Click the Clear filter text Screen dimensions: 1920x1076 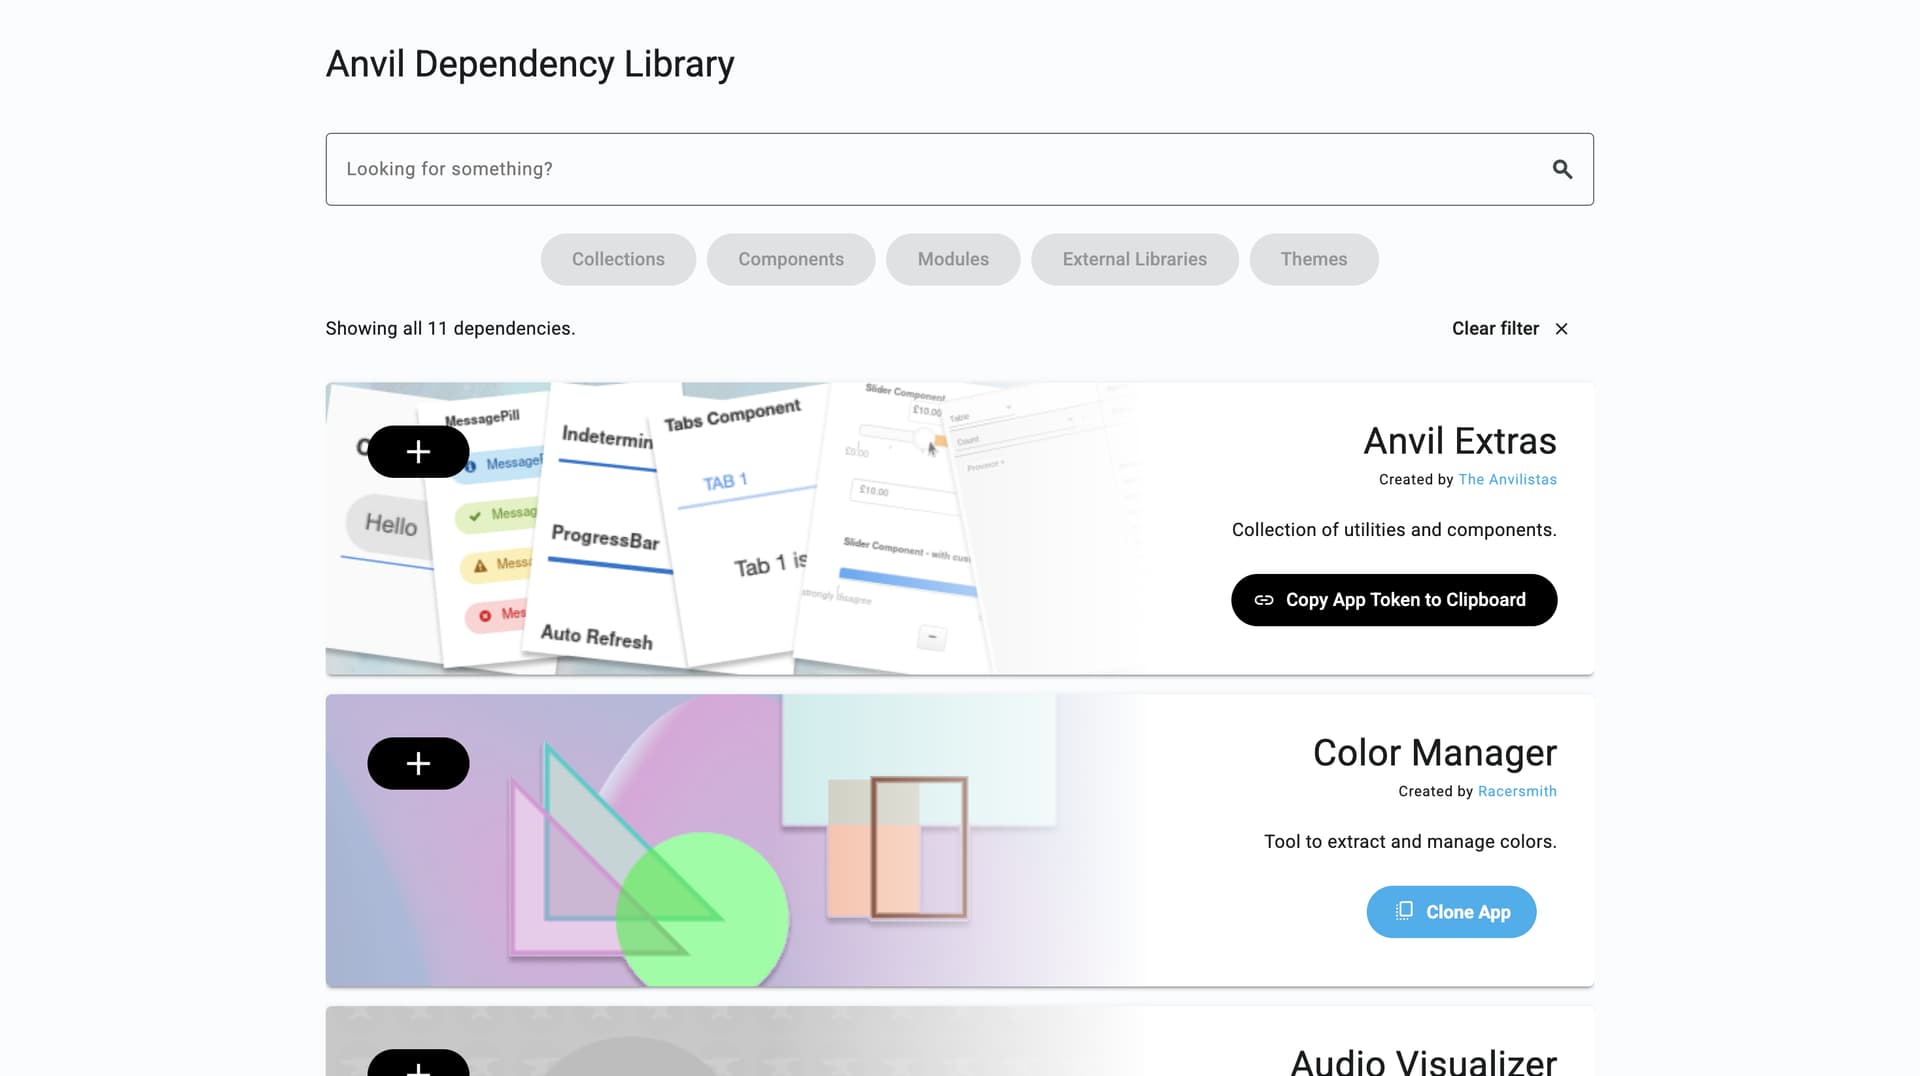click(1495, 329)
